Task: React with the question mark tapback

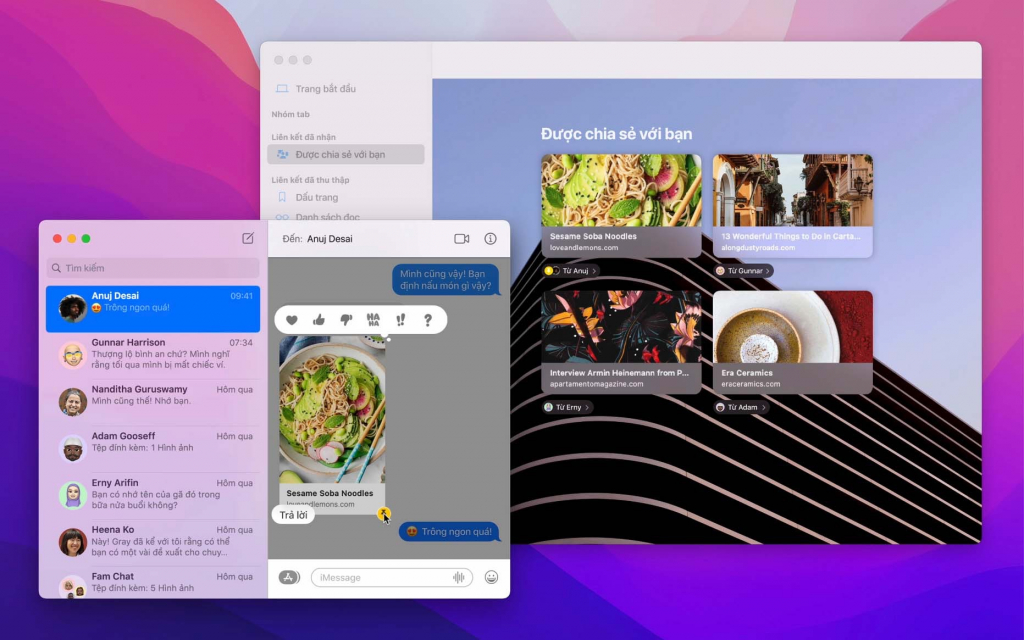Action: click(428, 320)
